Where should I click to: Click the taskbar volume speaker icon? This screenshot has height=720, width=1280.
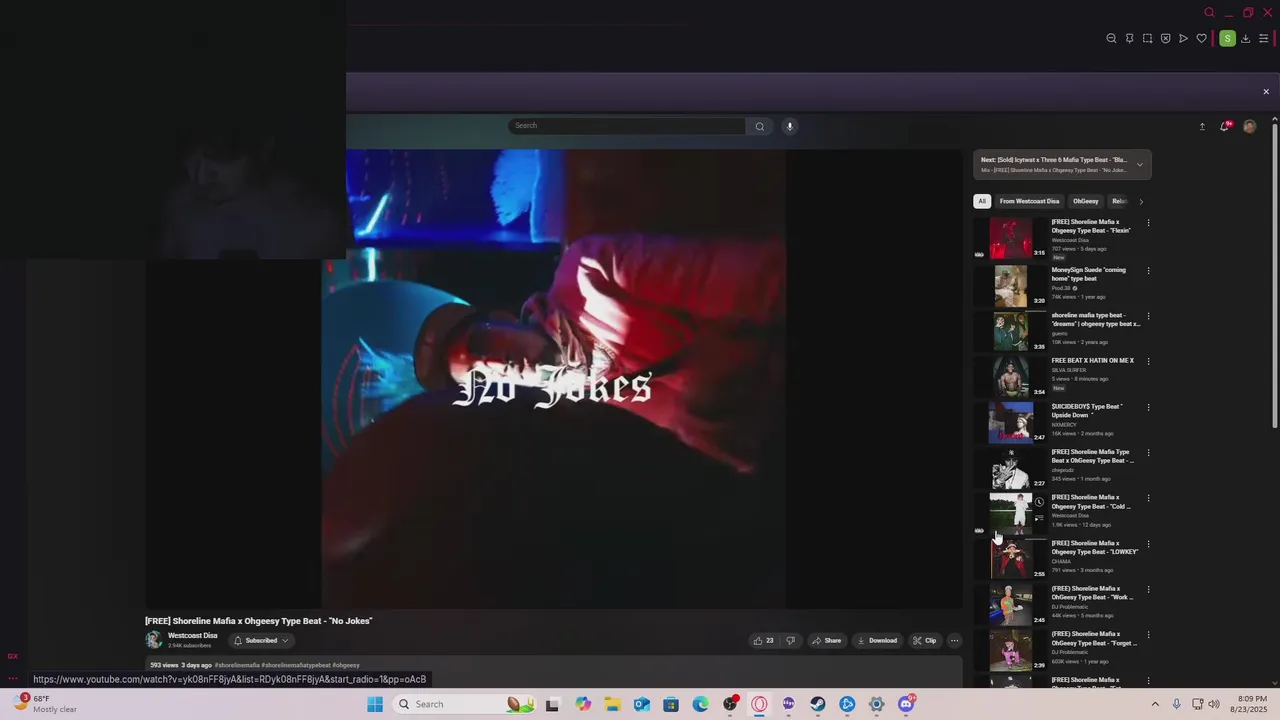(1215, 704)
